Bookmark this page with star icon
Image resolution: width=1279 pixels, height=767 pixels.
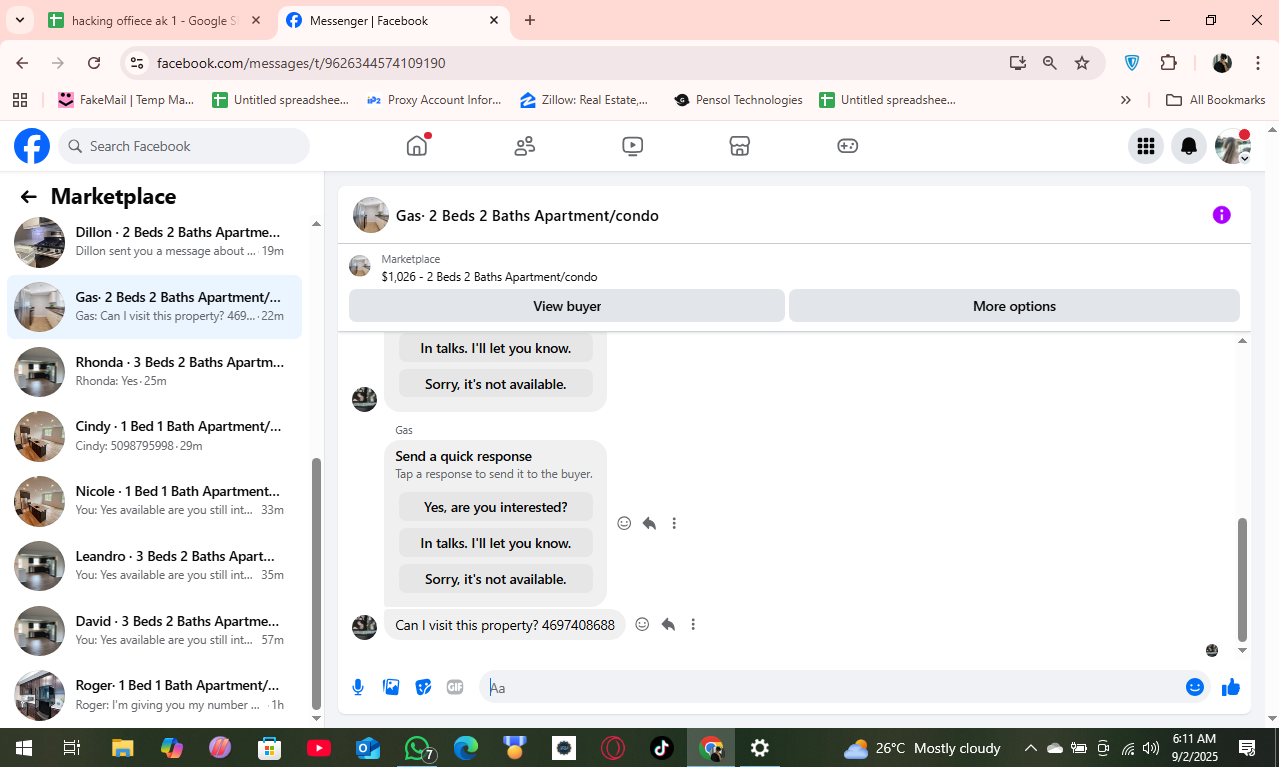click(1082, 63)
